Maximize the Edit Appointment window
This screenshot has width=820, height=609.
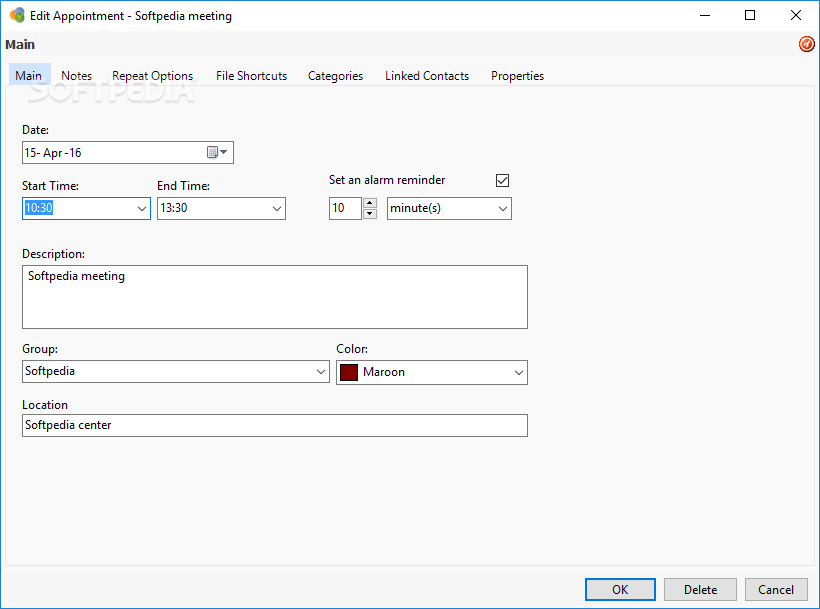(750, 15)
